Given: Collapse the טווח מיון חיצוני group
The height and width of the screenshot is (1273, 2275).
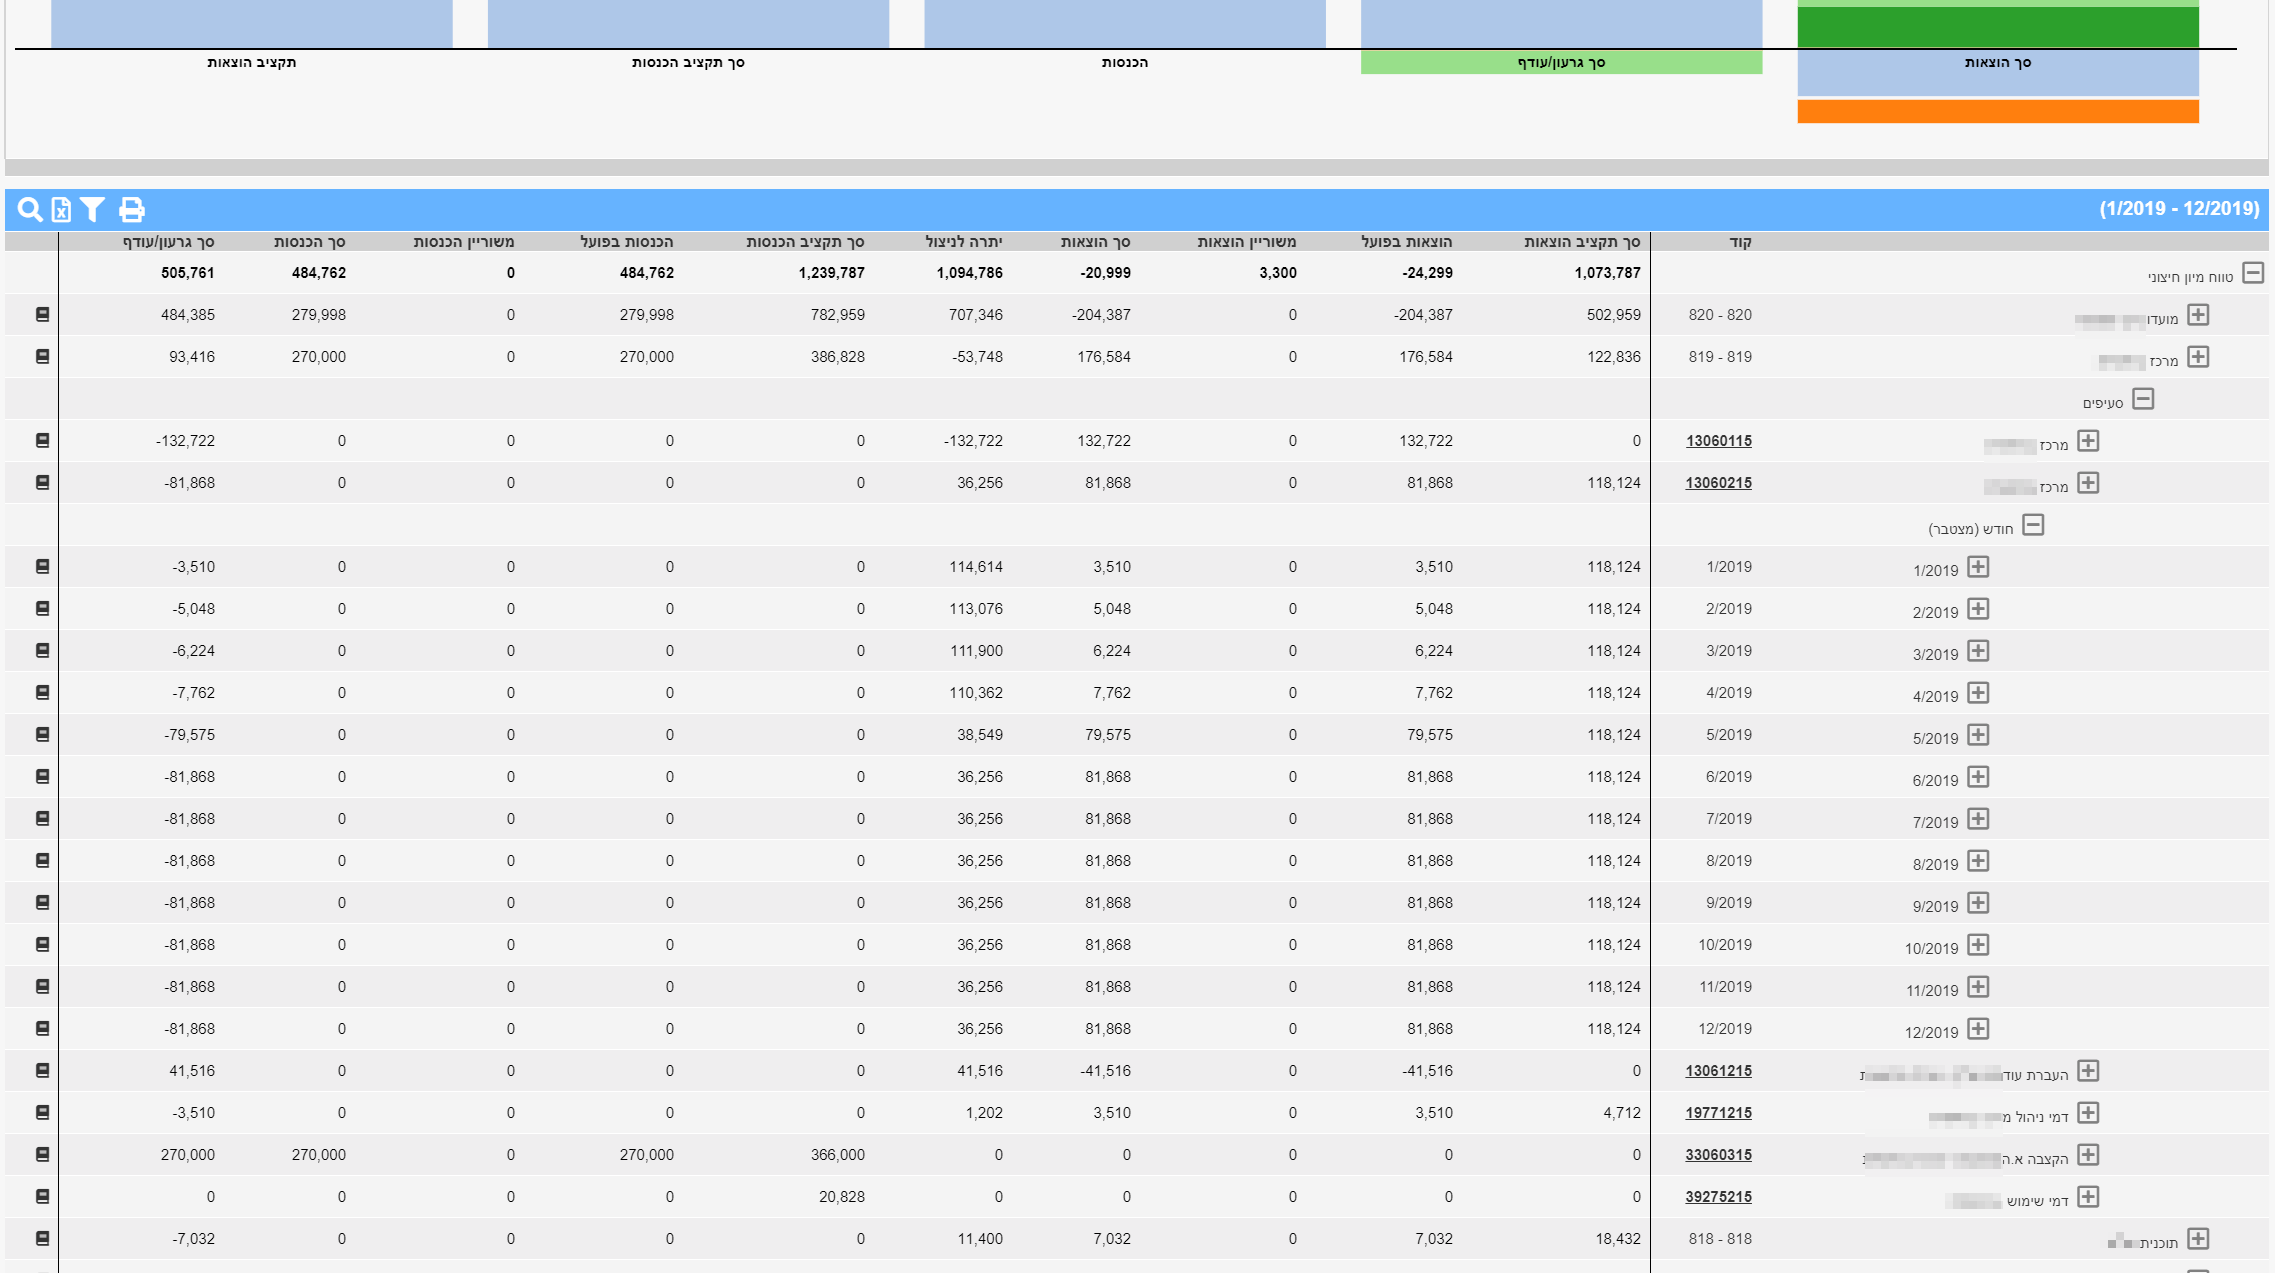Looking at the screenshot, I should tap(2252, 273).
